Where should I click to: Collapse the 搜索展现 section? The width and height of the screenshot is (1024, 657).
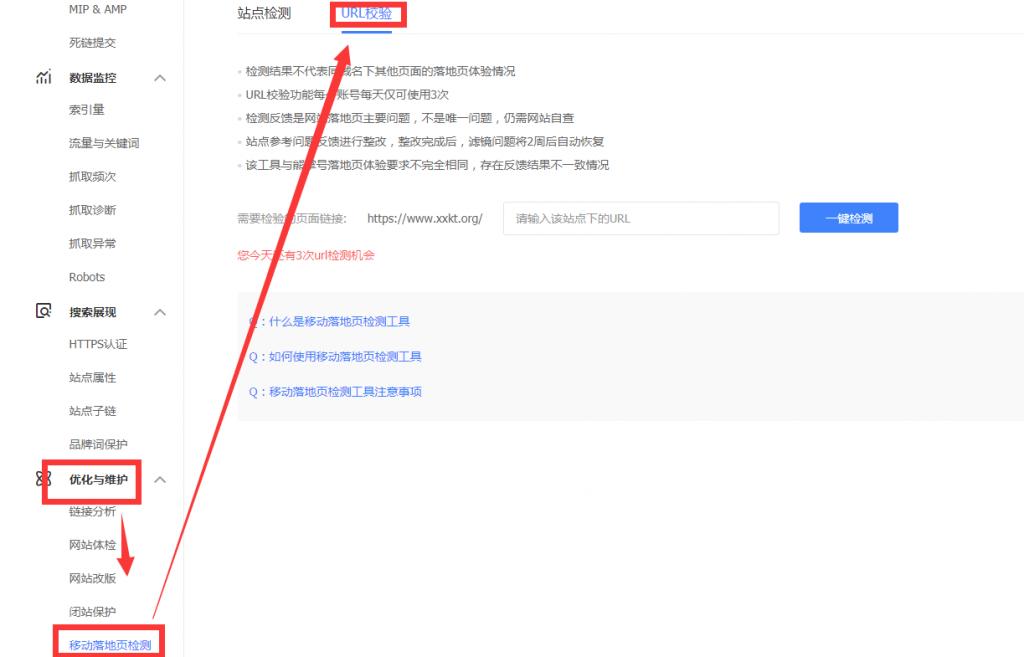click(158, 311)
